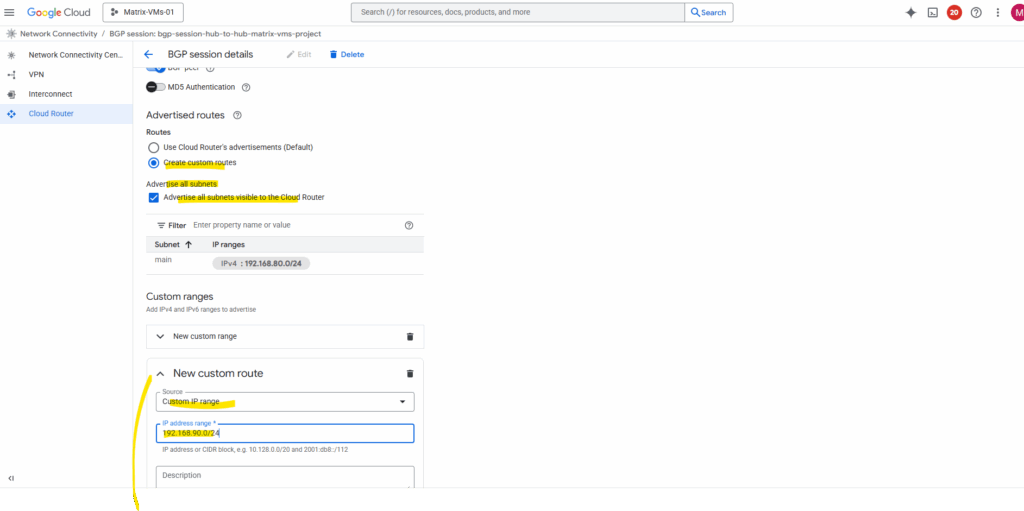This screenshot has width=1024, height=511.
Task: Sort by the Subnet column arrow
Action: [x=189, y=244]
